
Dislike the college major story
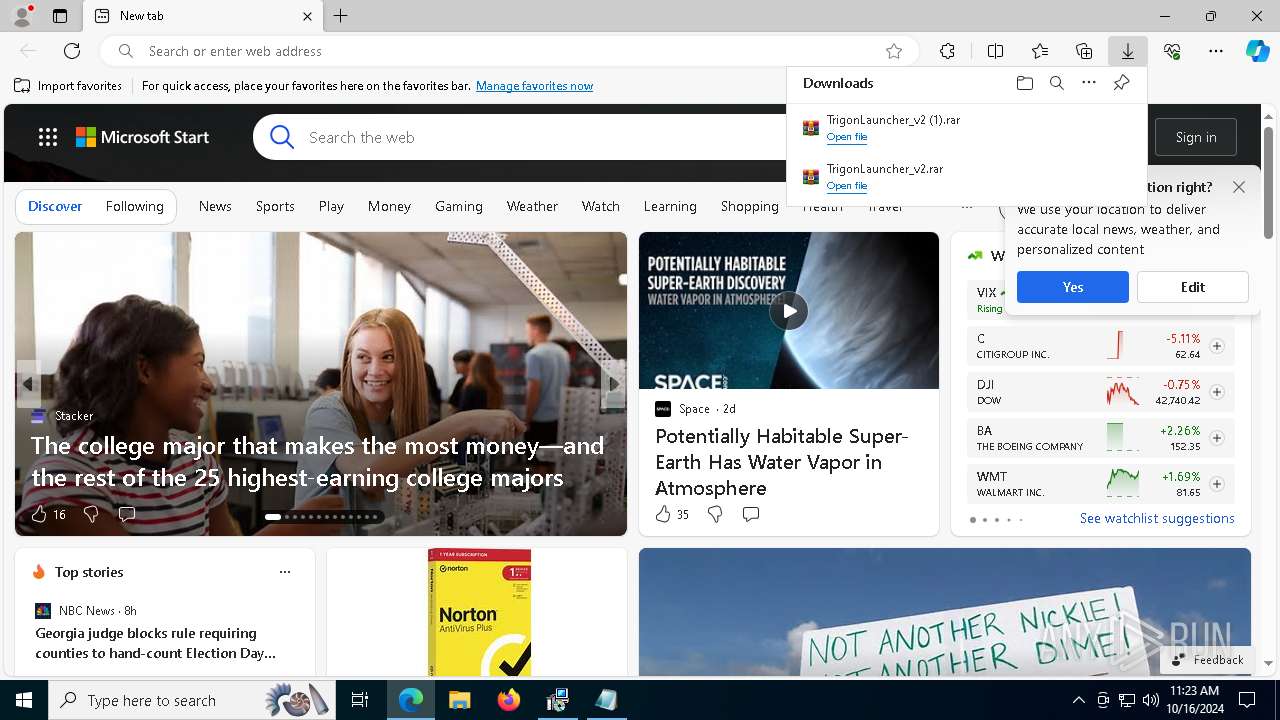(91, 514)
